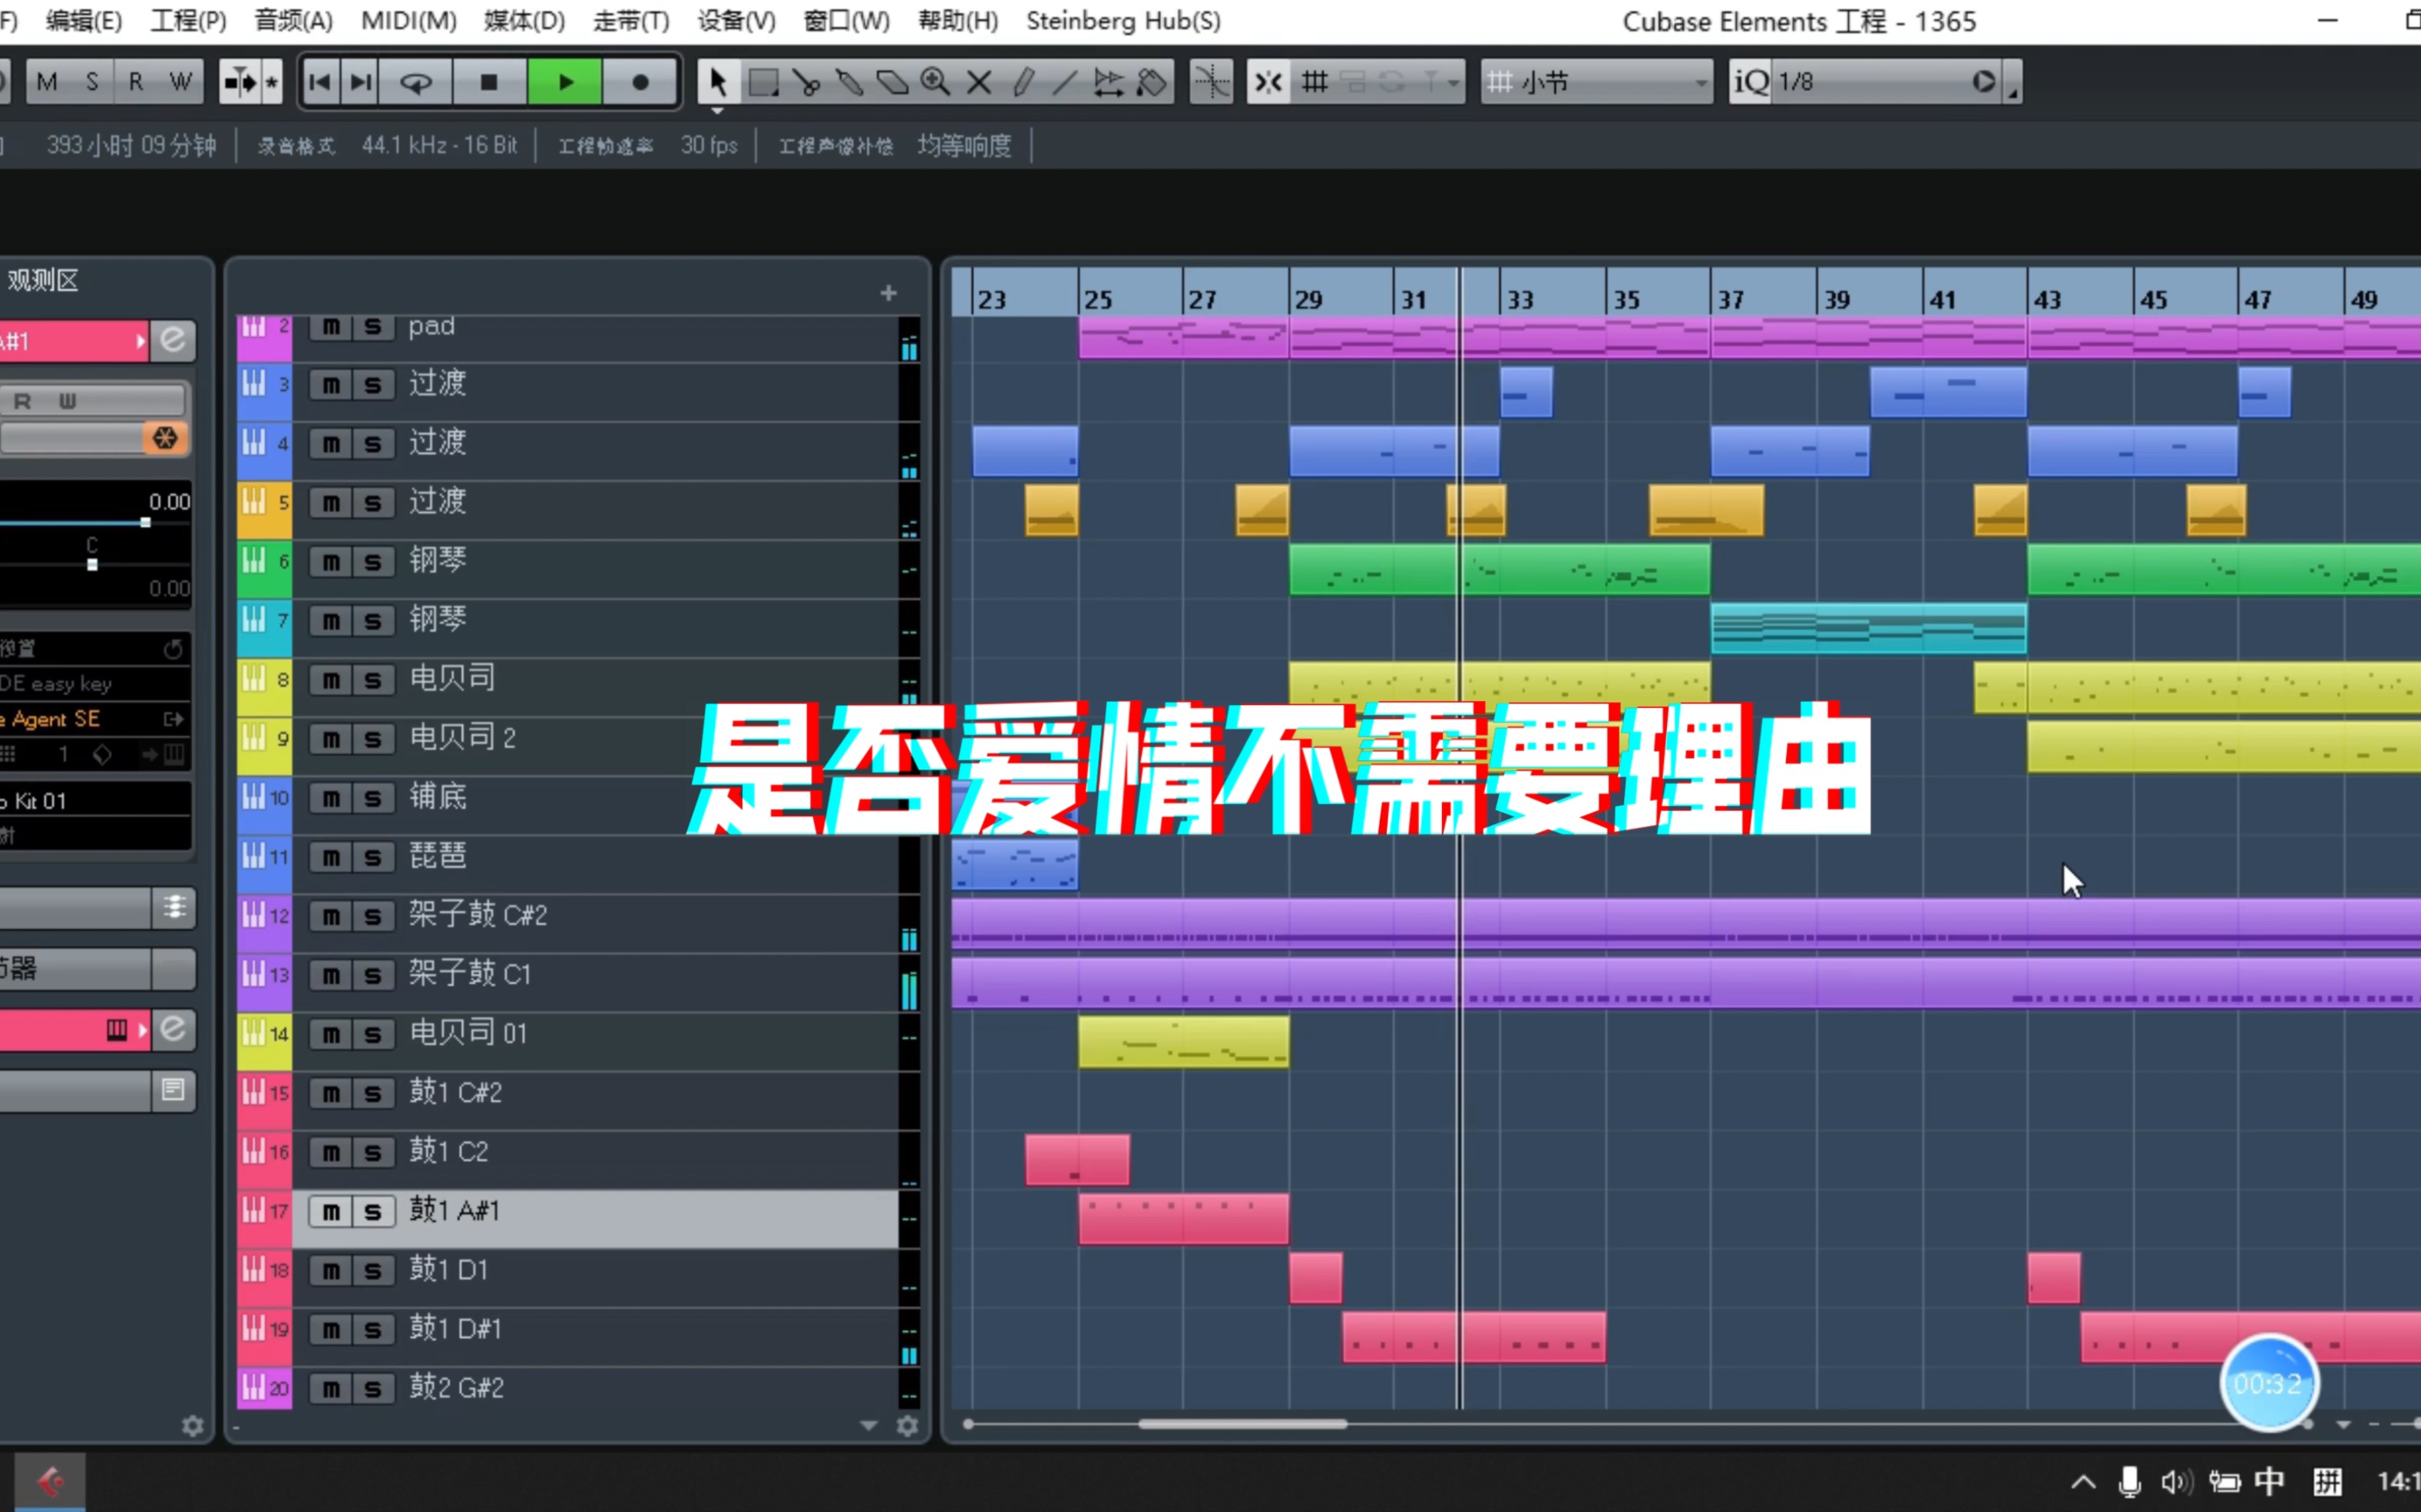Toggle global Write W automation button
This screenshot has height=1512, width=2421.
coord(181,82)
